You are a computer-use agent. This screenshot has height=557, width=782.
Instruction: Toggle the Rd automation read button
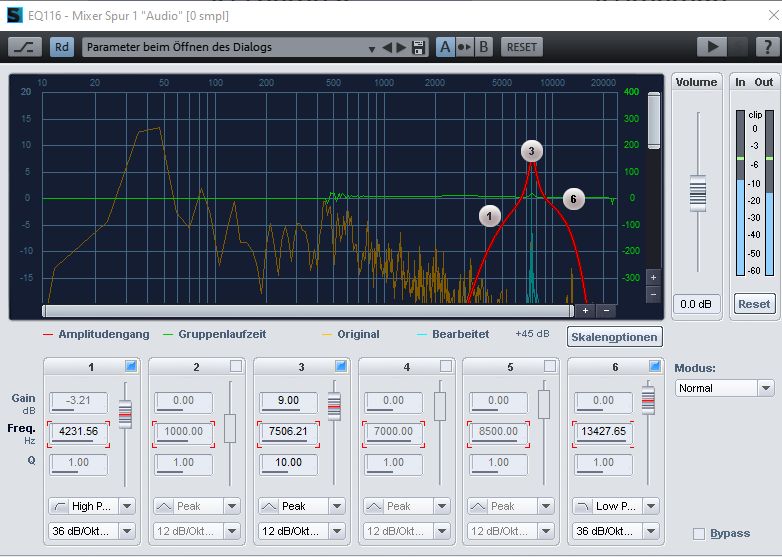(62, 47)
